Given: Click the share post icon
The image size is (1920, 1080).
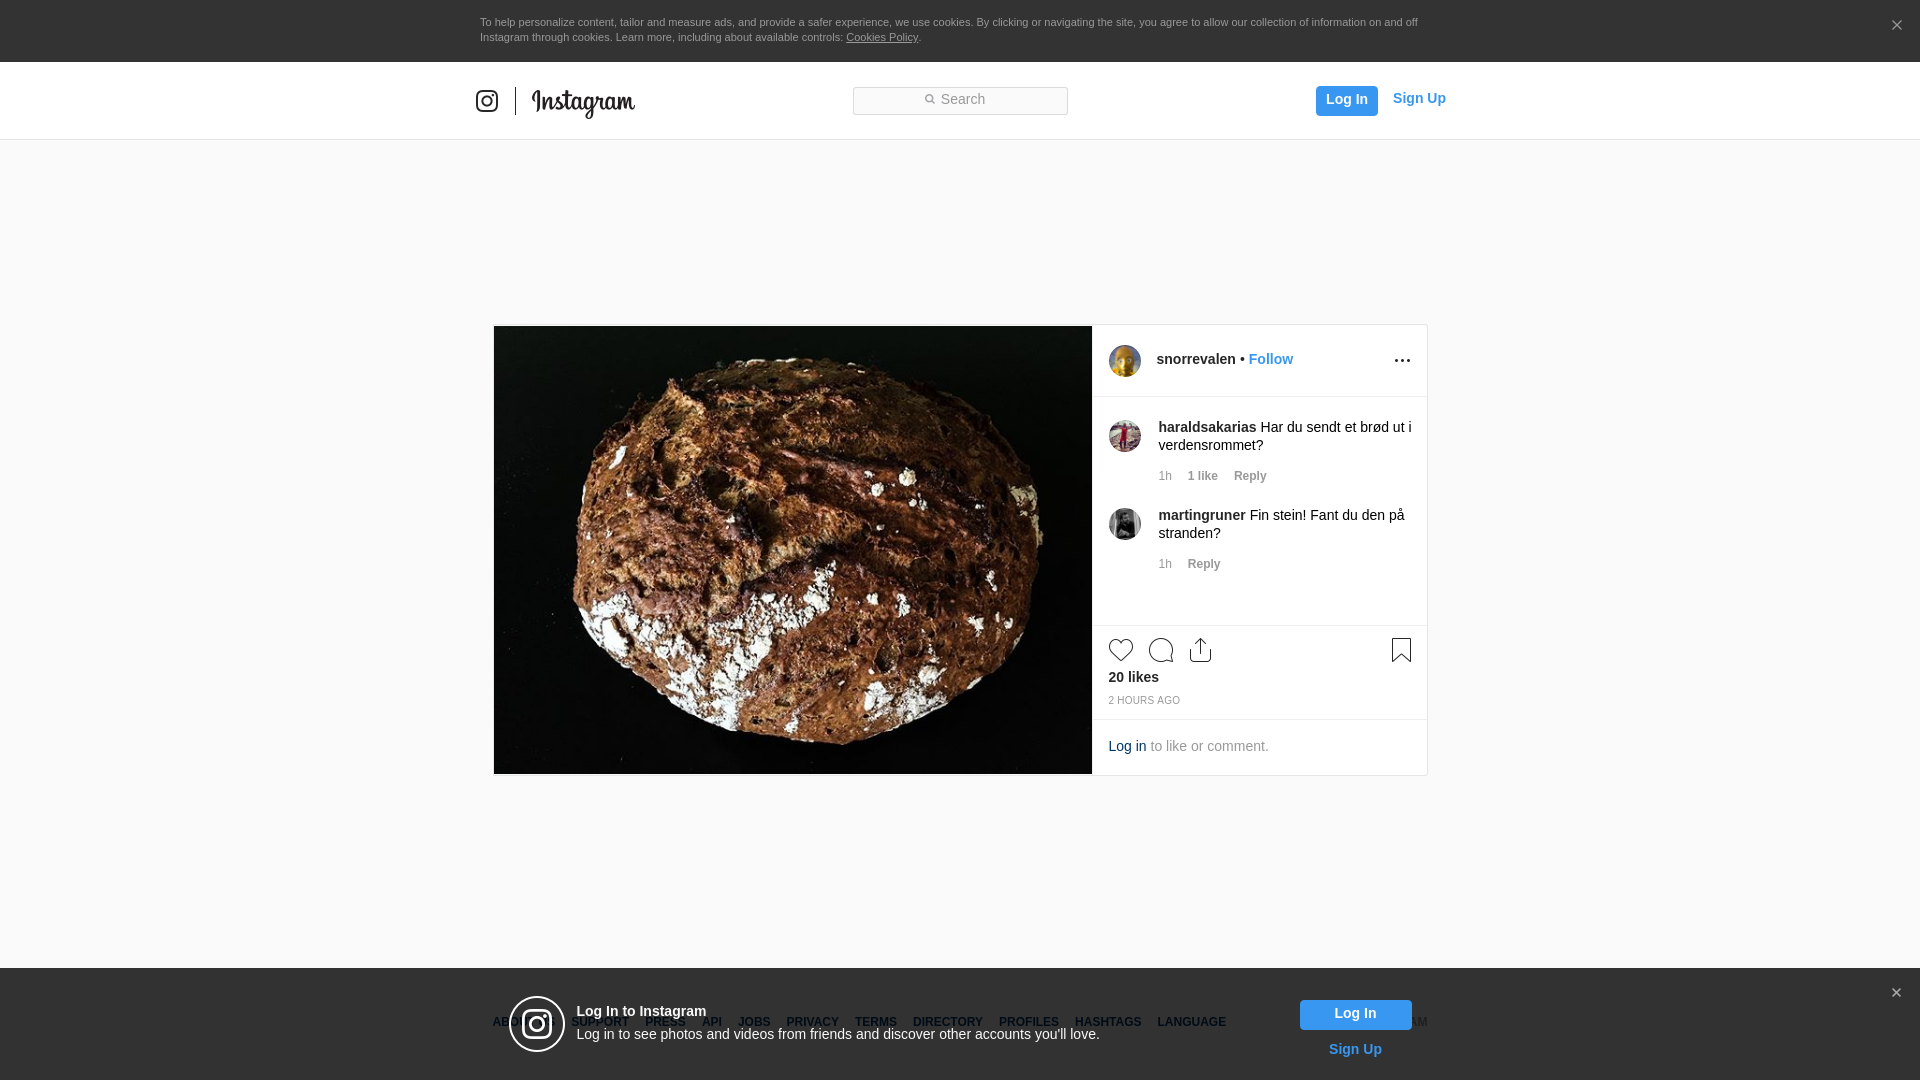Looking at the screenshot, I should (1201, 650).
